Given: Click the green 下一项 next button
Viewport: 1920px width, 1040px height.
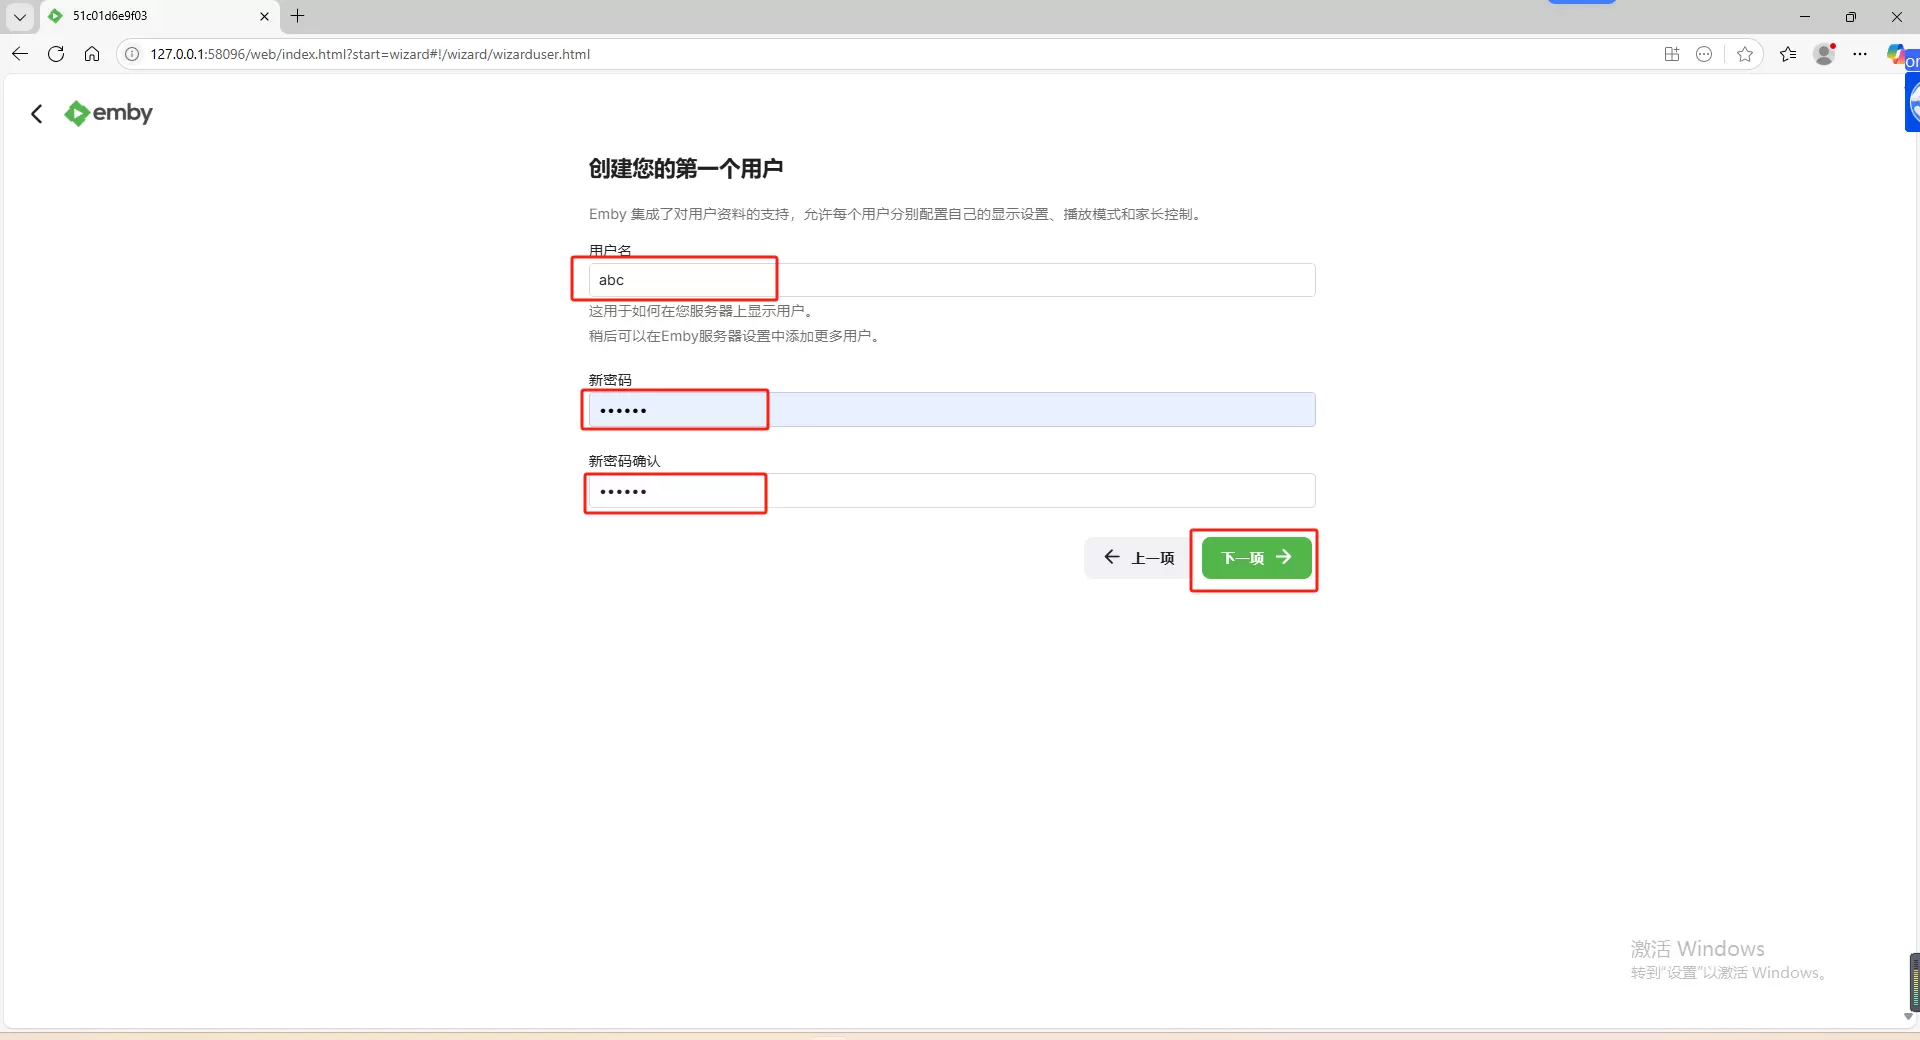Looking at the screenshot, I should tap(1256, 558).
